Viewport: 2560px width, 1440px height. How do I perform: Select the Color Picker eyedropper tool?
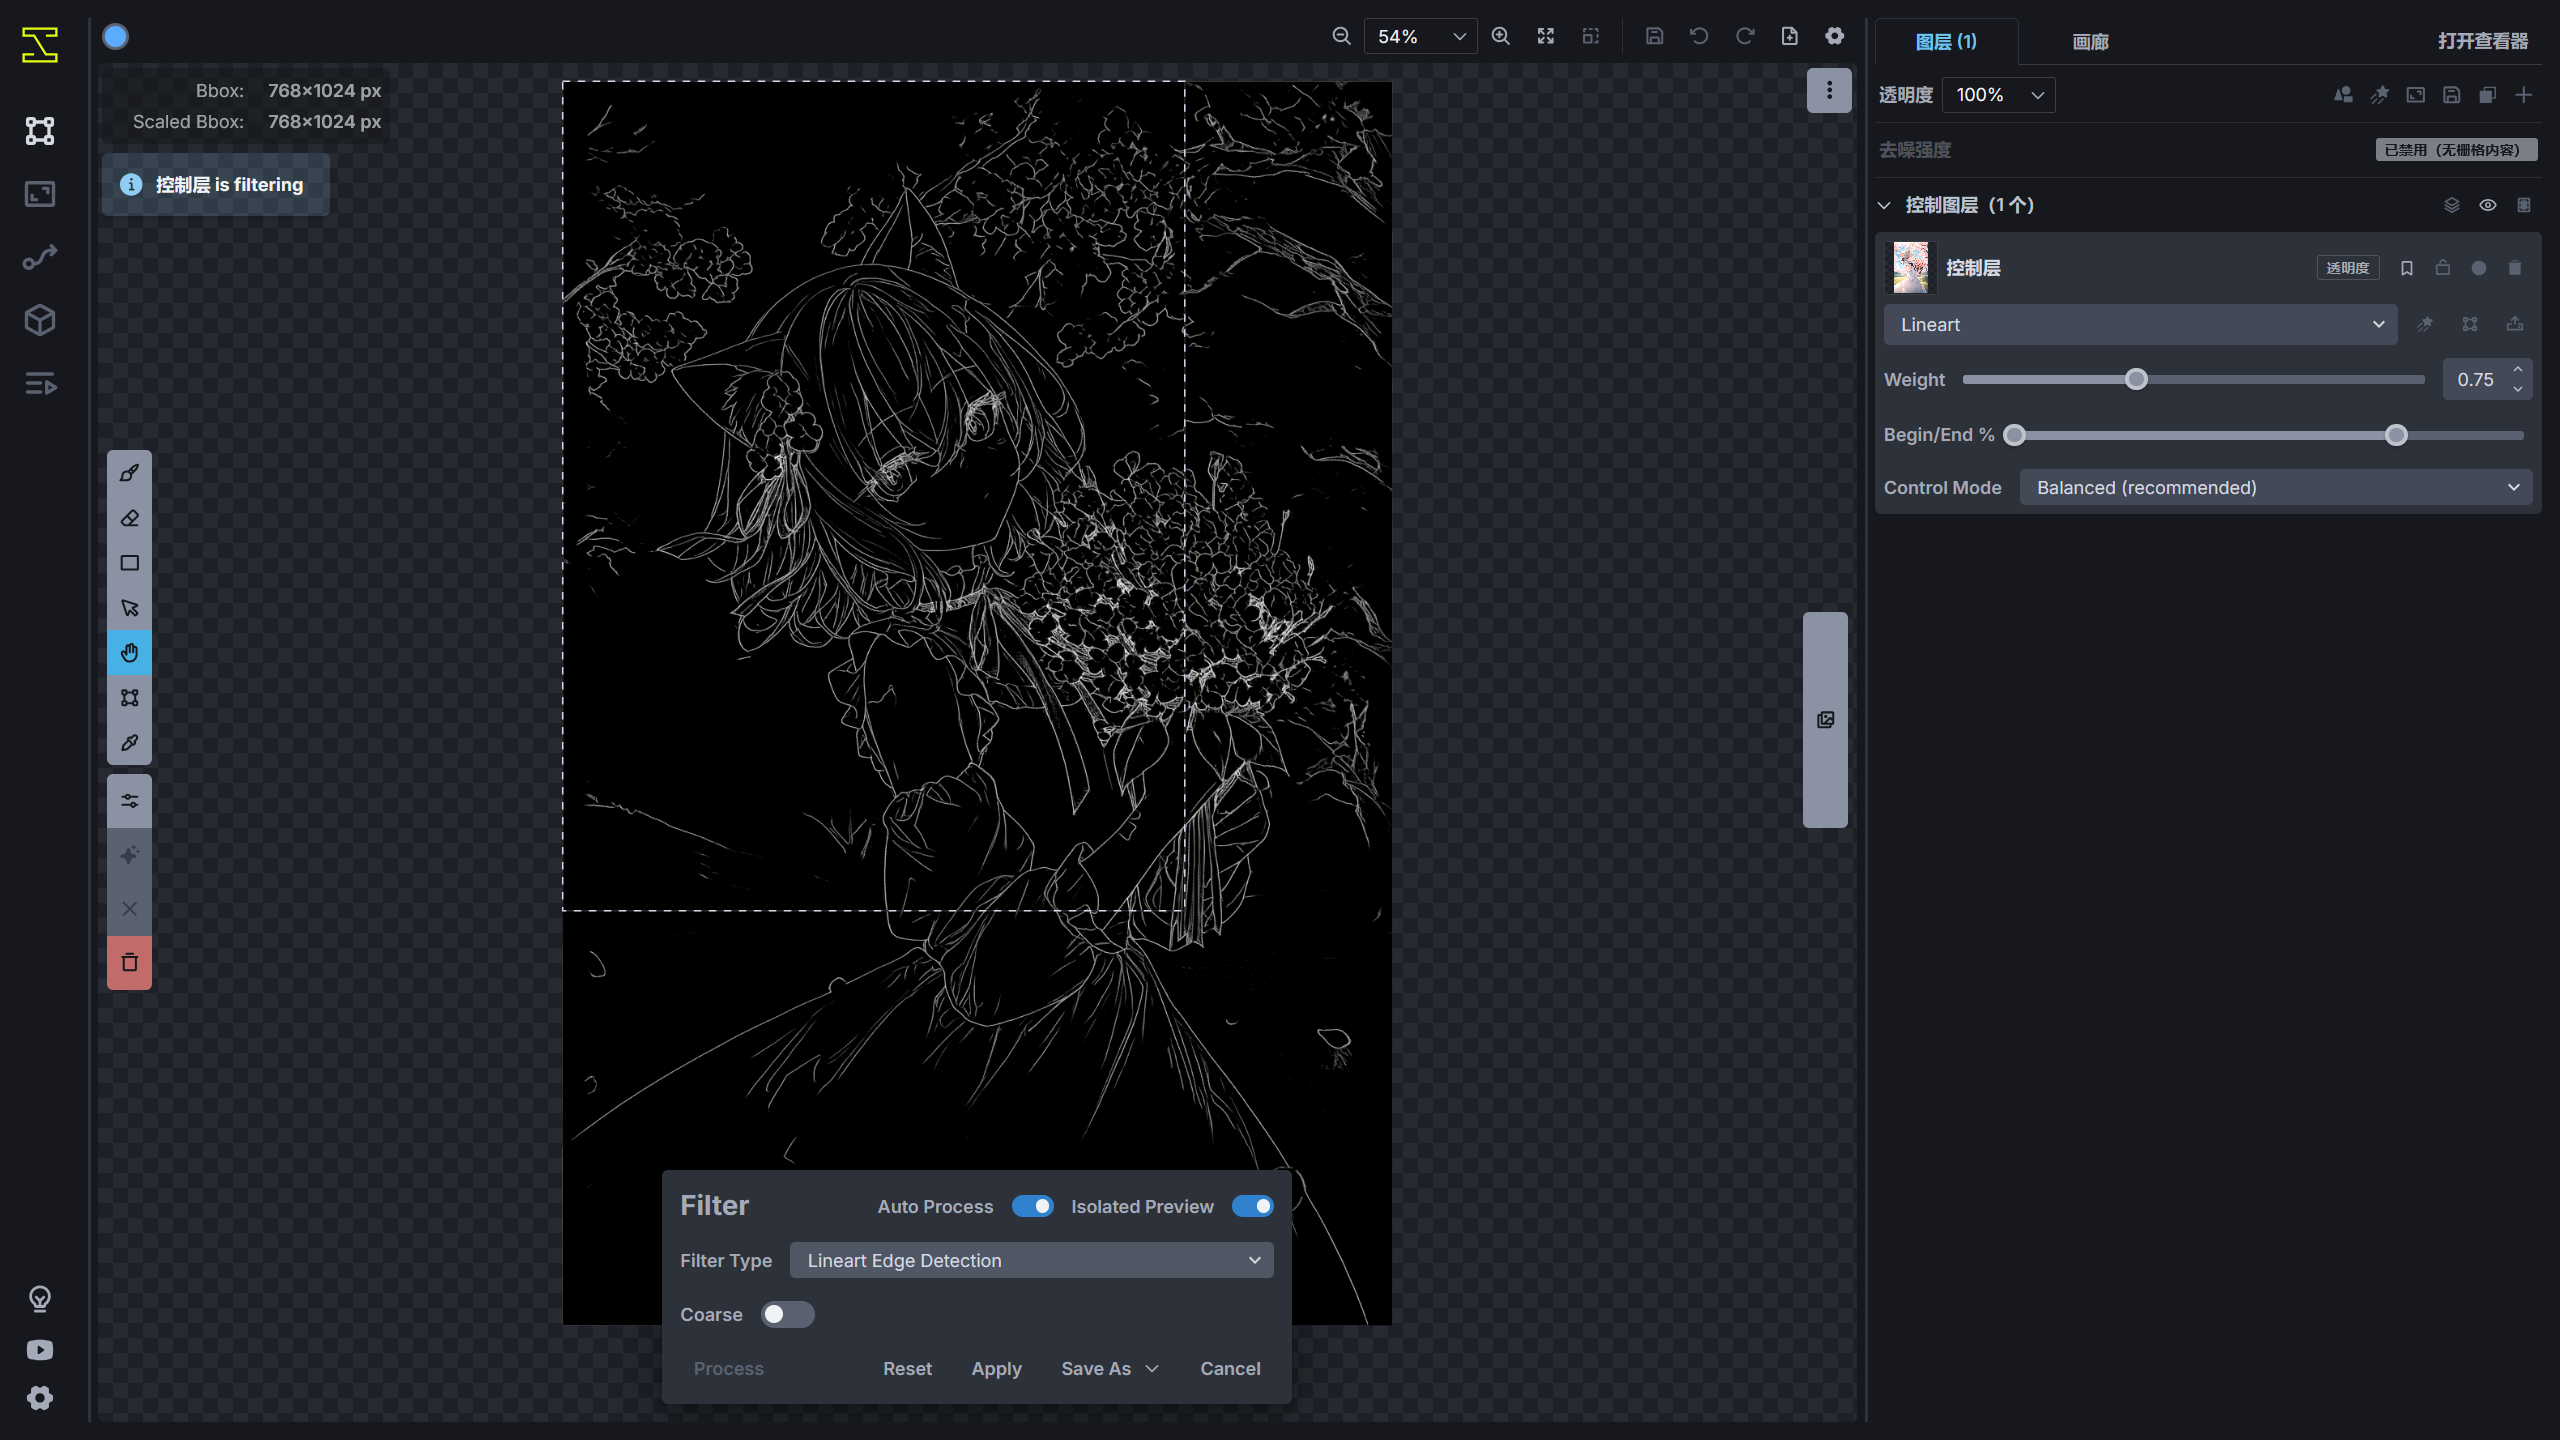point(129,743)
